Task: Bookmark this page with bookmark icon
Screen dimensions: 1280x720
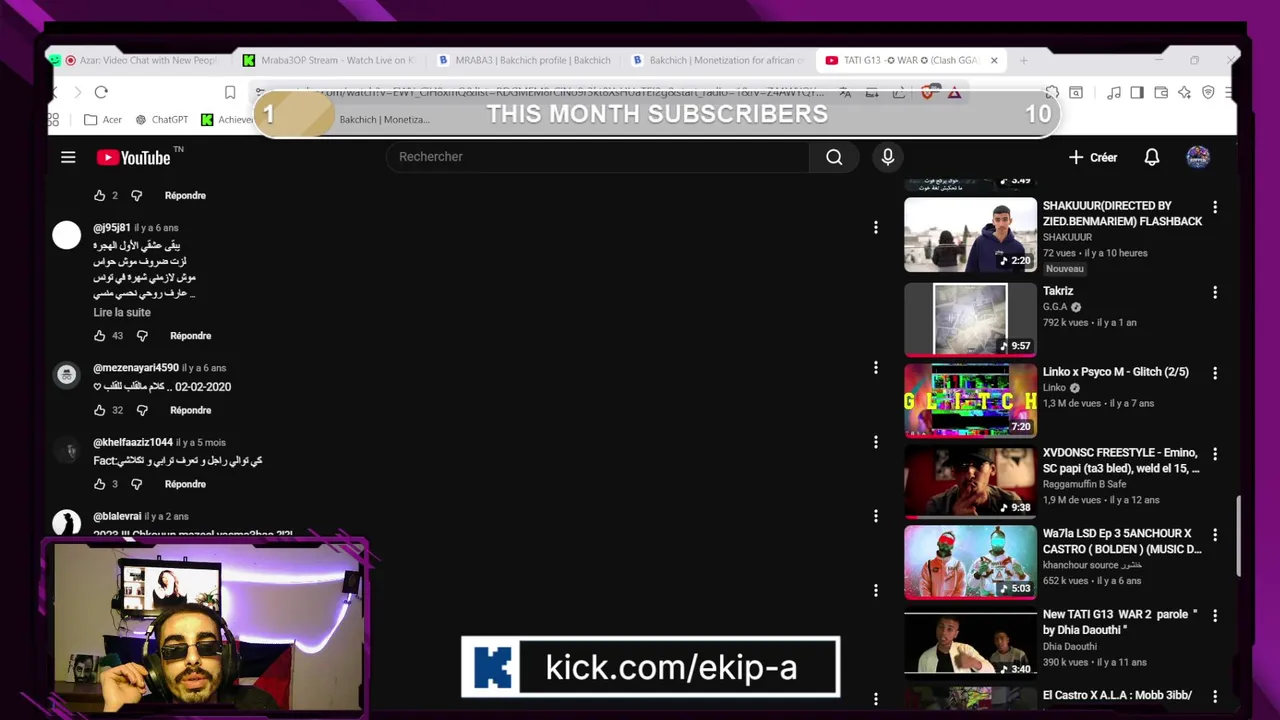Action: pyautogui.click(x=230, y=92)
